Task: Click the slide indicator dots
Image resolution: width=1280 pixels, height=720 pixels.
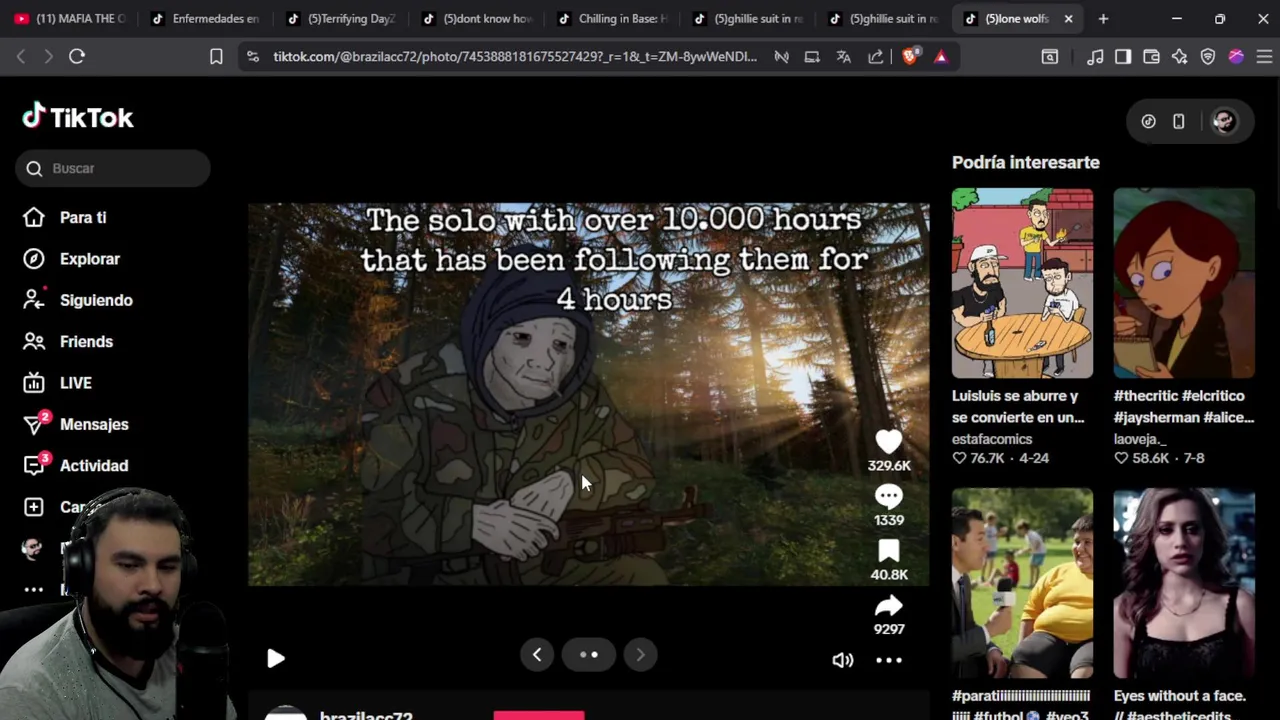Action: click(588, 655)
